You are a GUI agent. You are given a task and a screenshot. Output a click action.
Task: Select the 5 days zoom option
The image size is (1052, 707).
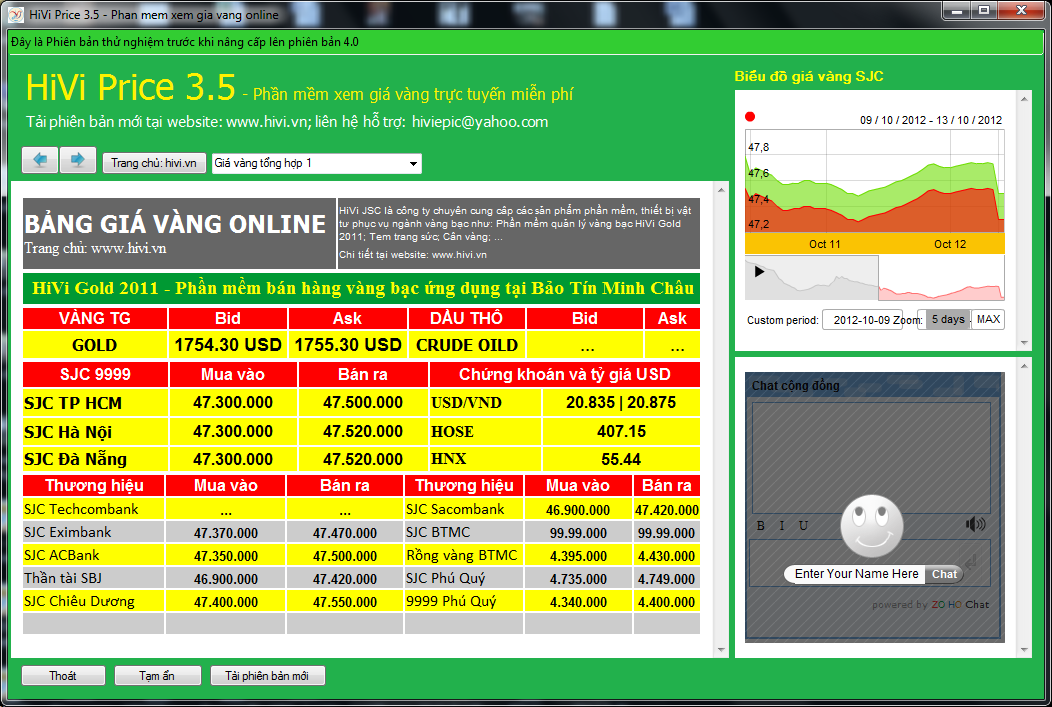point(948,319)
